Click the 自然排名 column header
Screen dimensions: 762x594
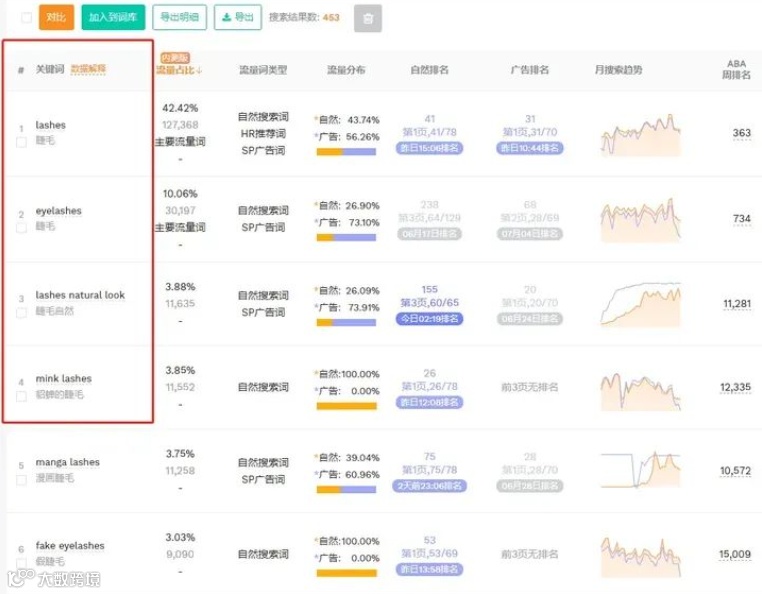[429, 70]
